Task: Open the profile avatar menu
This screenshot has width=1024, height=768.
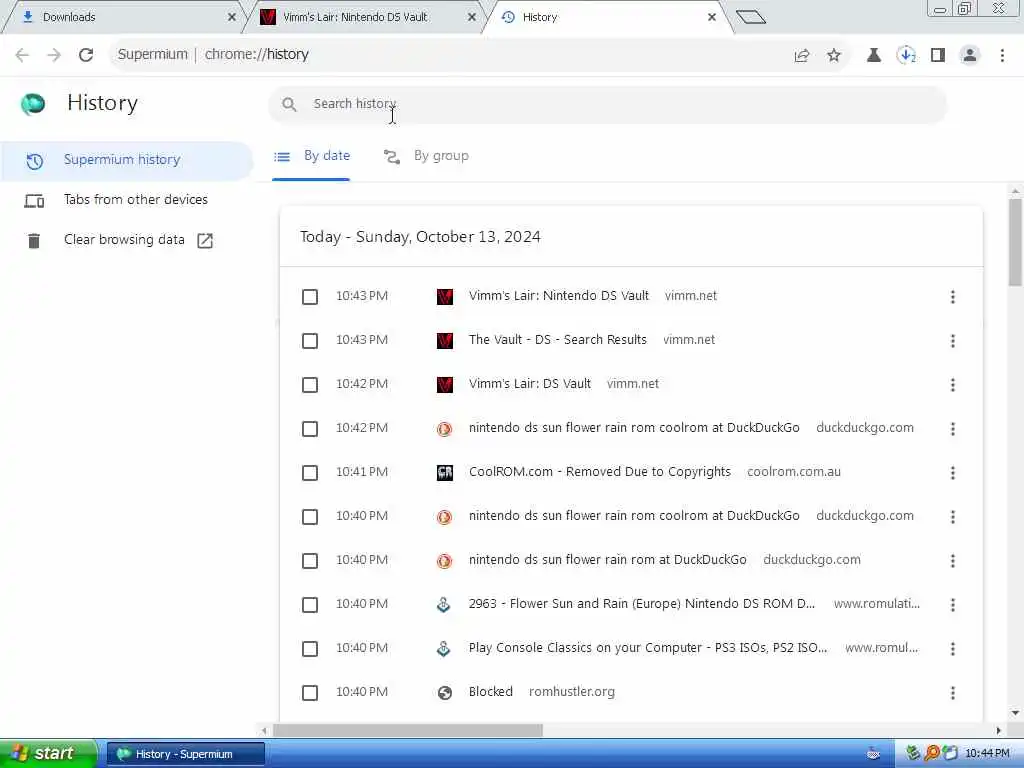Action: (970, 56)
